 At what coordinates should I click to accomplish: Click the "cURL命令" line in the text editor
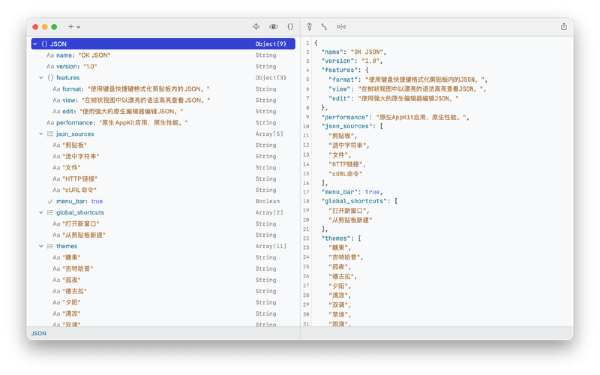pyautogui.click(x=345, y=174)
